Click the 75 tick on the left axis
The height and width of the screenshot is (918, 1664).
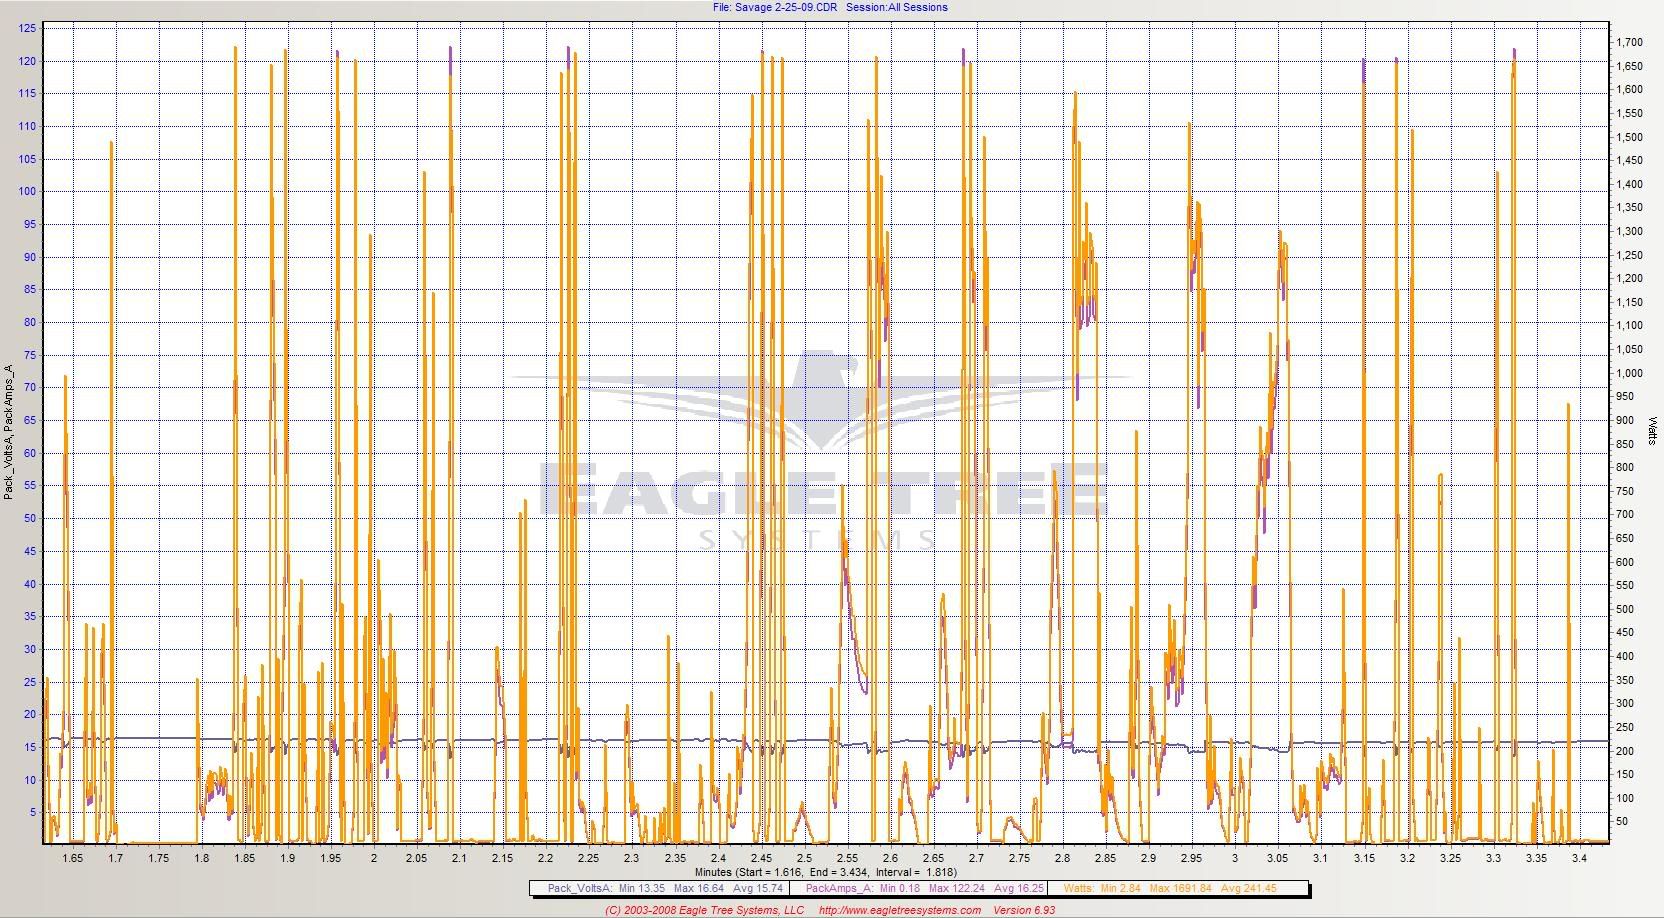[30, 355]
